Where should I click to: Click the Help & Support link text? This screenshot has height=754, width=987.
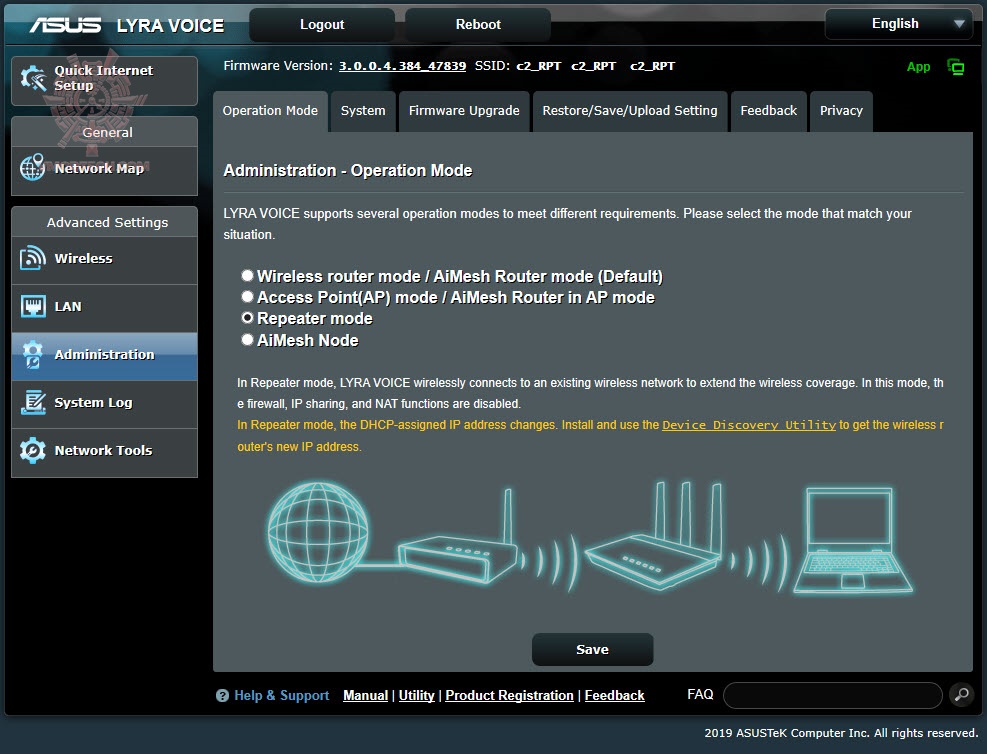click(x=281, y=695)
